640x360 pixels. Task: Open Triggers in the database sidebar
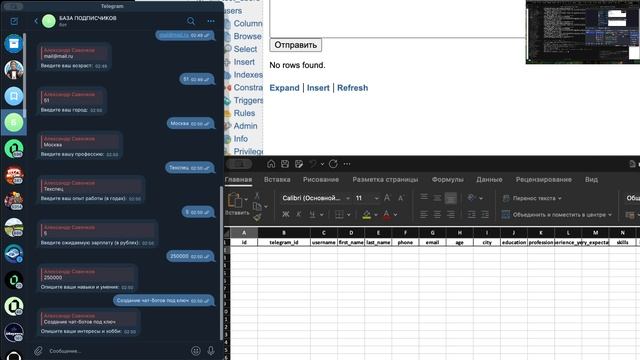[x=248, y=100]
